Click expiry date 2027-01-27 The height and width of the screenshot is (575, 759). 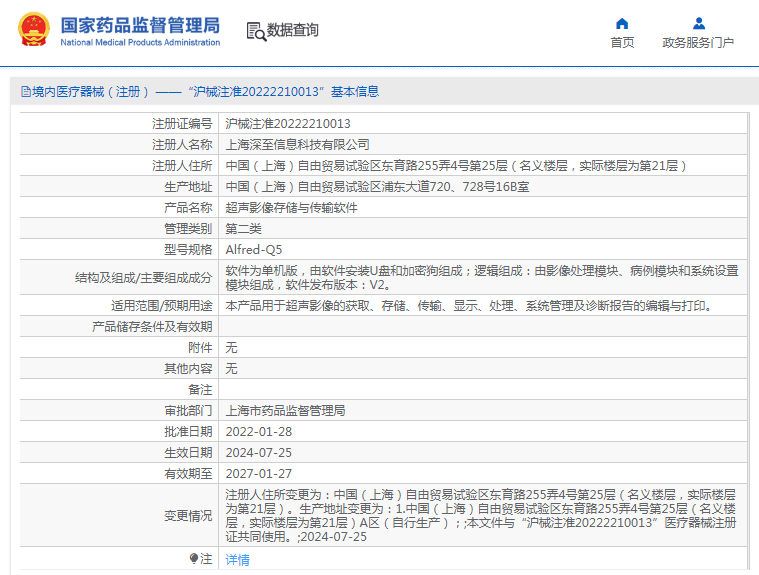coord(258,473)
